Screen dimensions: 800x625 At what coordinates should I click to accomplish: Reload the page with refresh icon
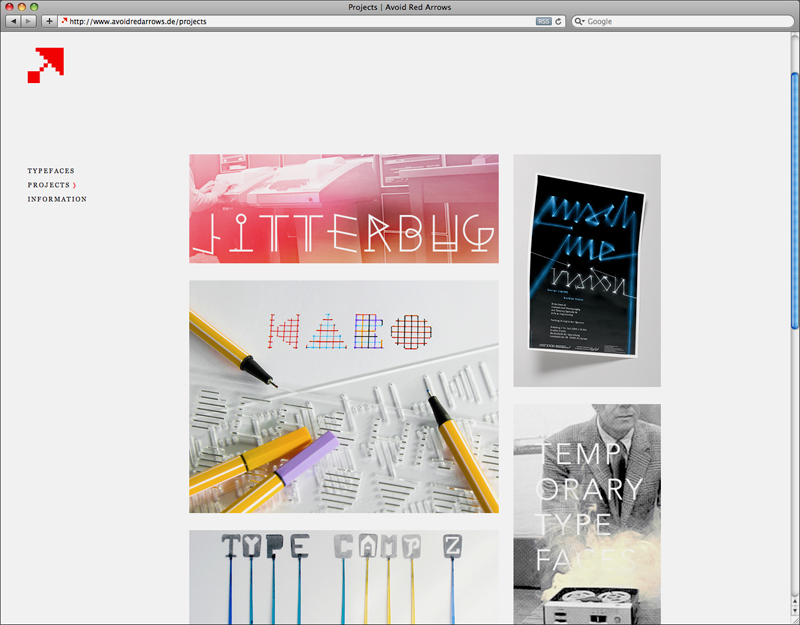click(558, 21)
